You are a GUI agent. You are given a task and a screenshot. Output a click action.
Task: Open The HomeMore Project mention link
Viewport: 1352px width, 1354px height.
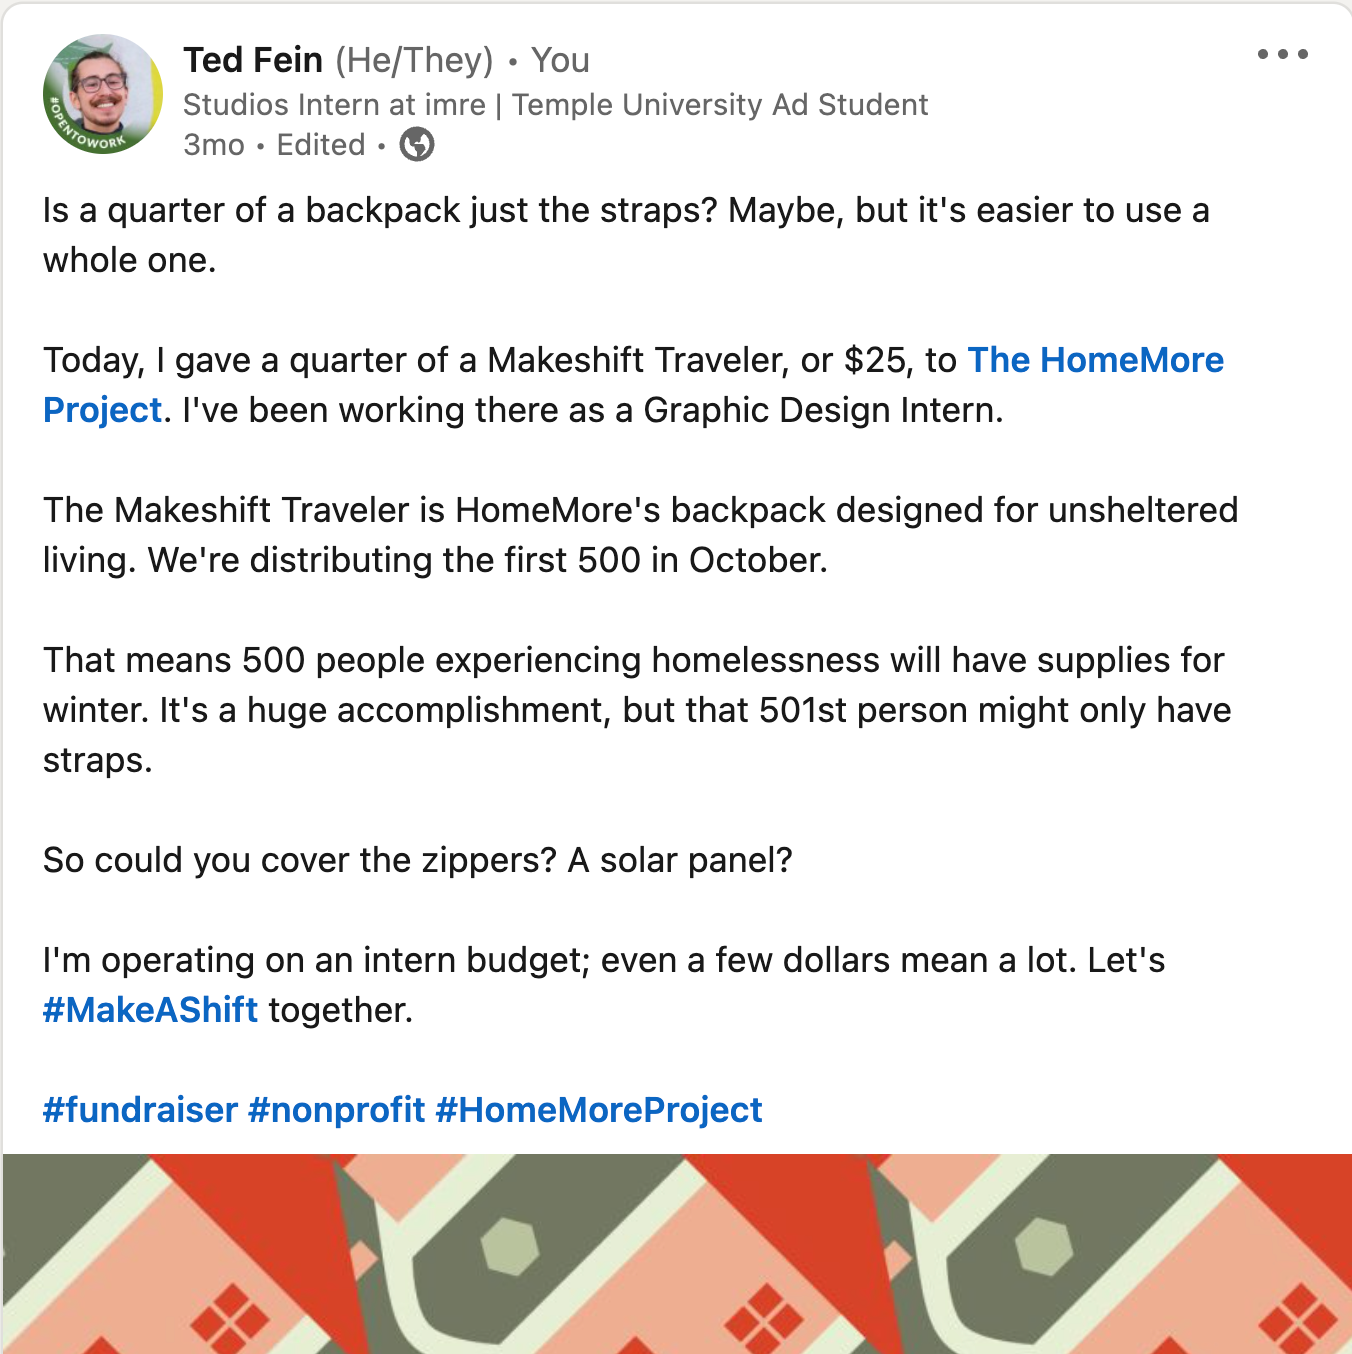[x=1095, y=360]
